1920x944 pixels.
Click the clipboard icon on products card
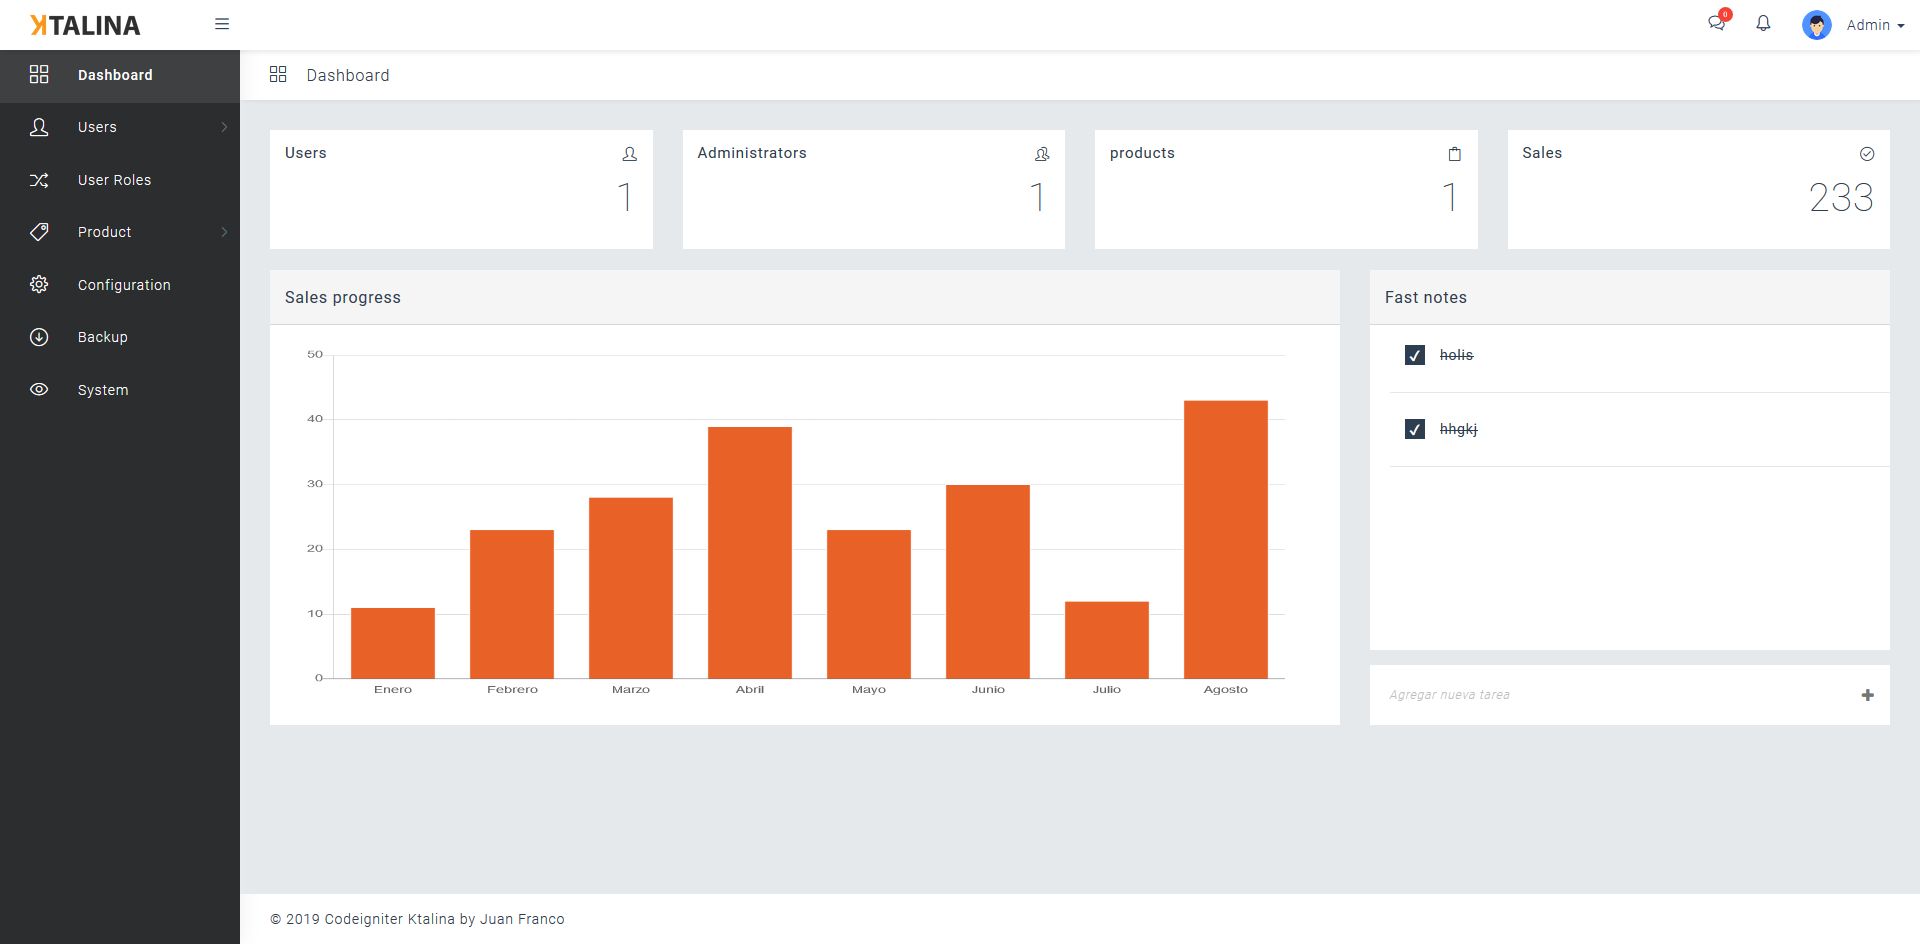1454,154
